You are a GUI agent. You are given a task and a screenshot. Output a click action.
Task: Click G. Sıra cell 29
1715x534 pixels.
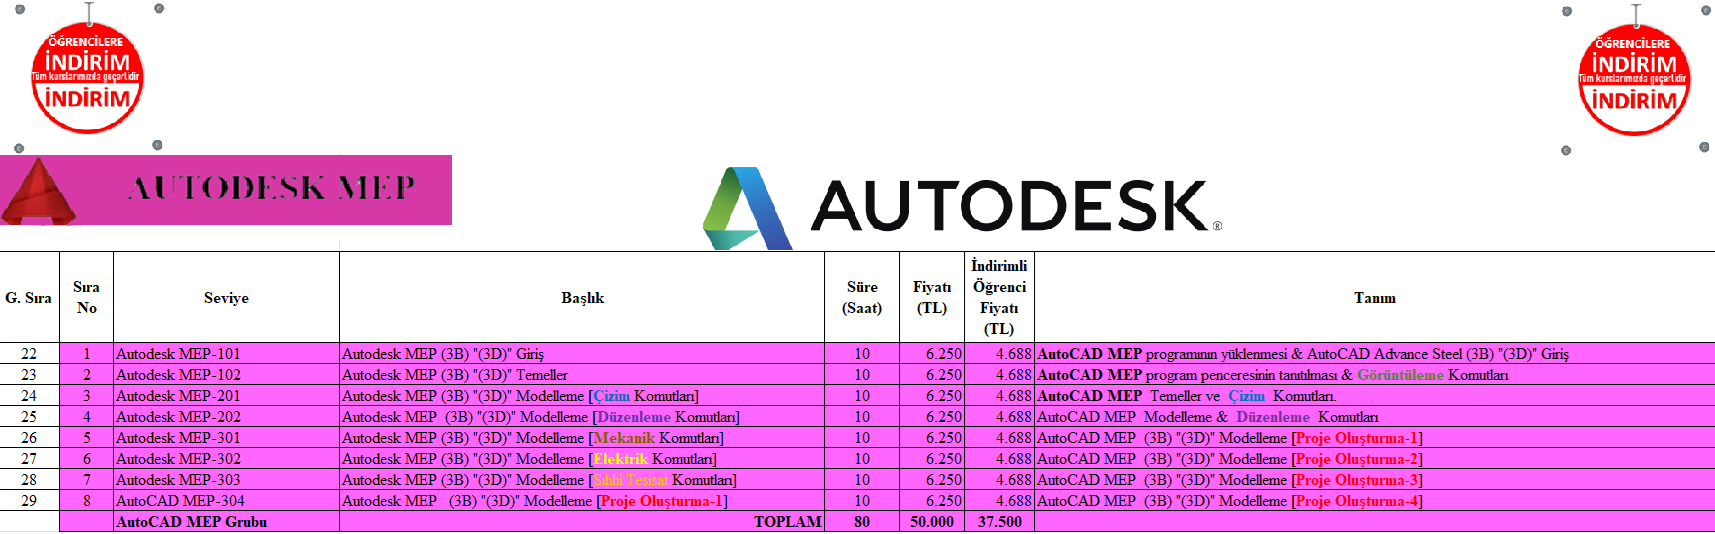[29, 501]
